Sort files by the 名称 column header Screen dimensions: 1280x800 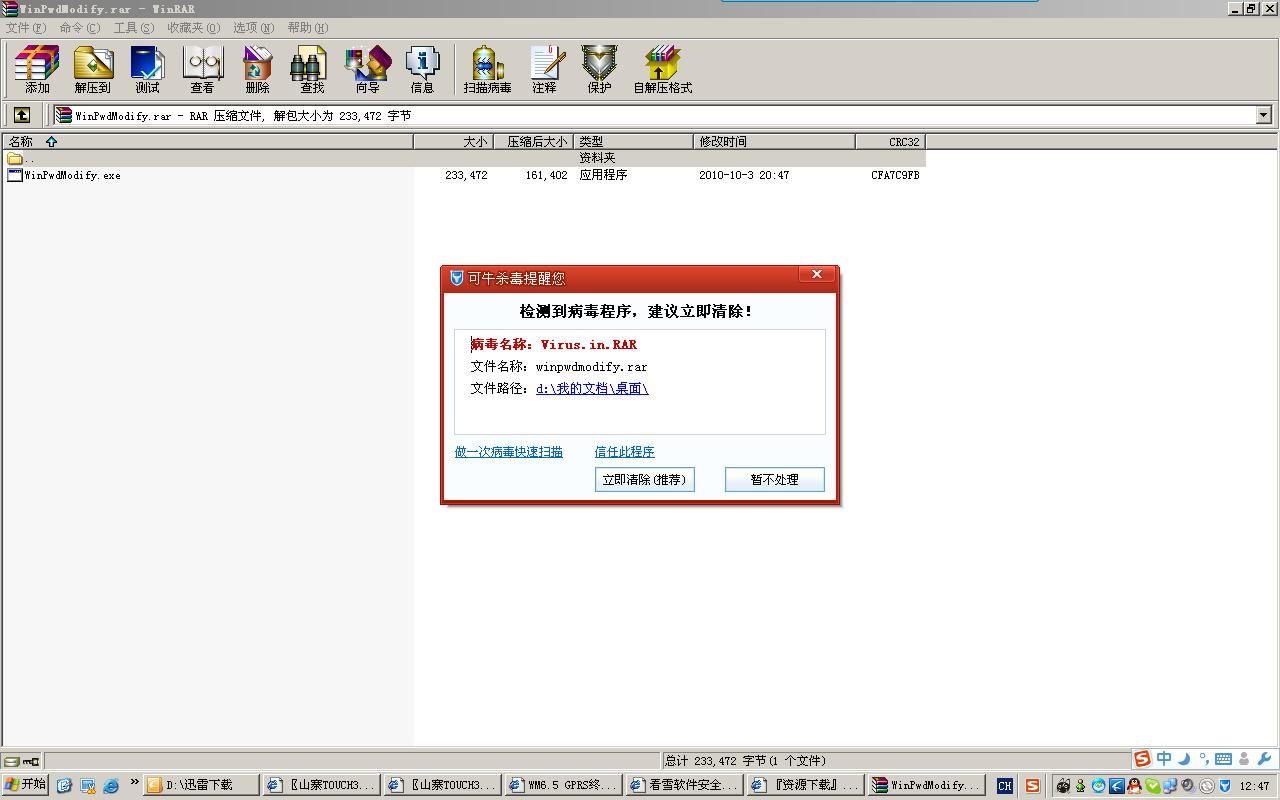[x=208, y=142]
